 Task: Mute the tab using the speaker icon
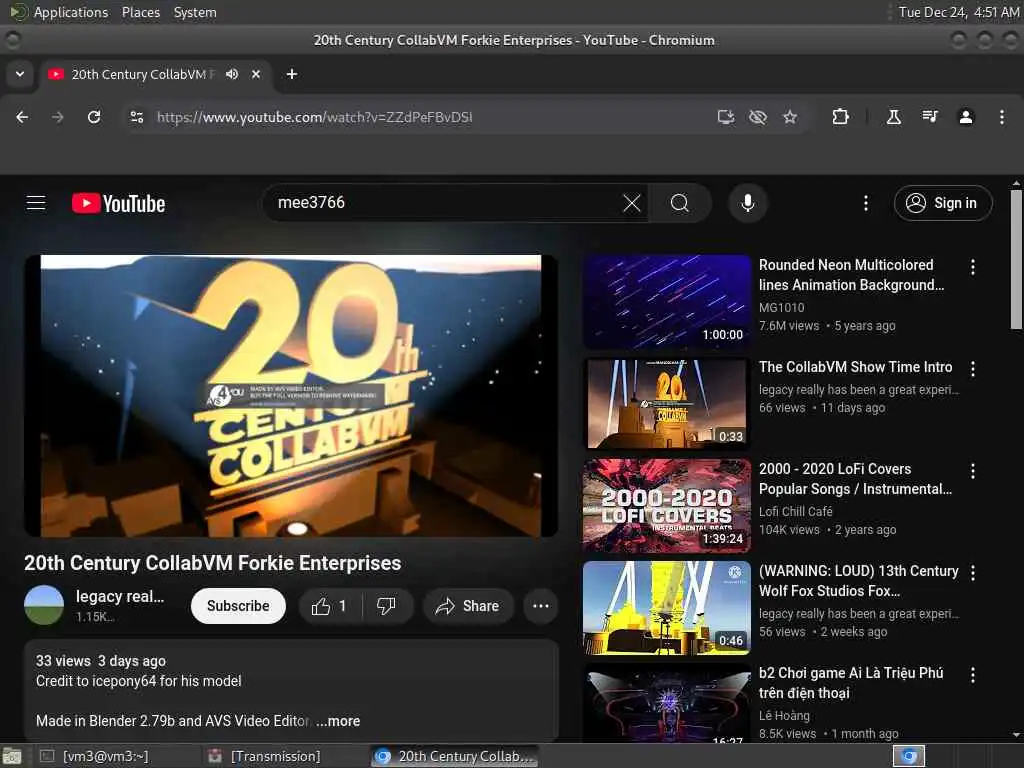[x=232, y=74]
